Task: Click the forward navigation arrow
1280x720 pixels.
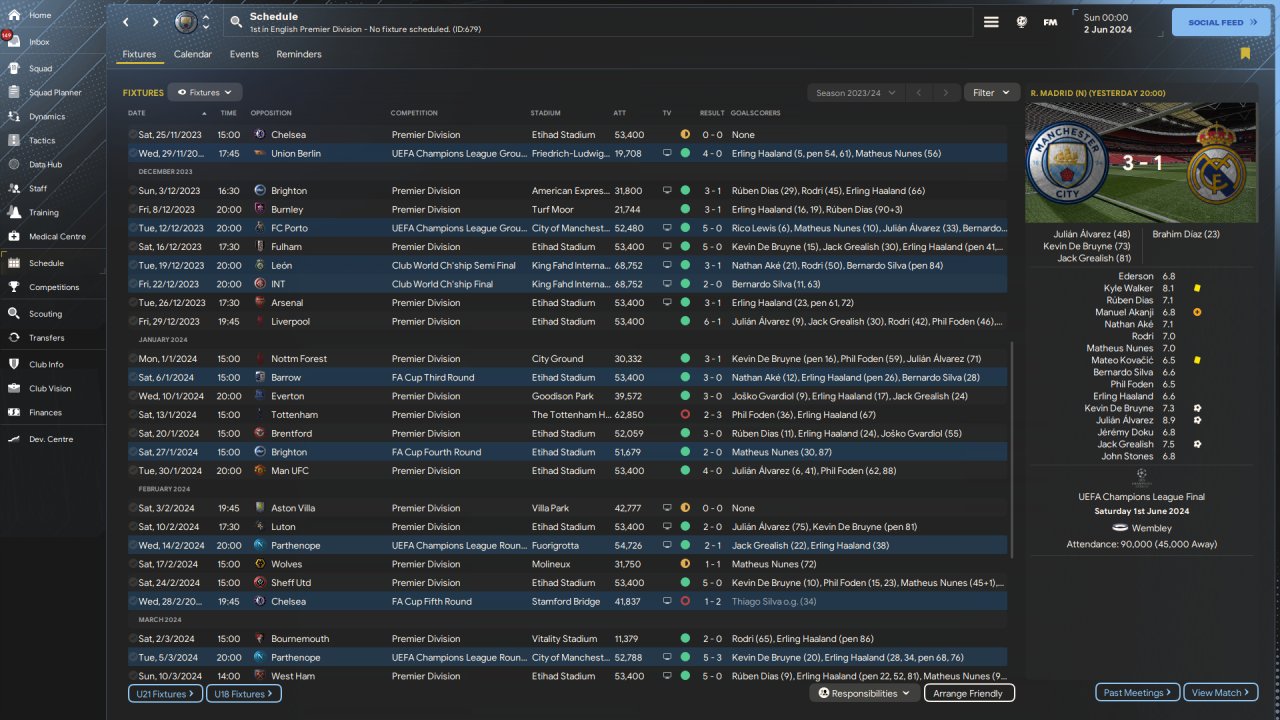Action: pos(155,22)
